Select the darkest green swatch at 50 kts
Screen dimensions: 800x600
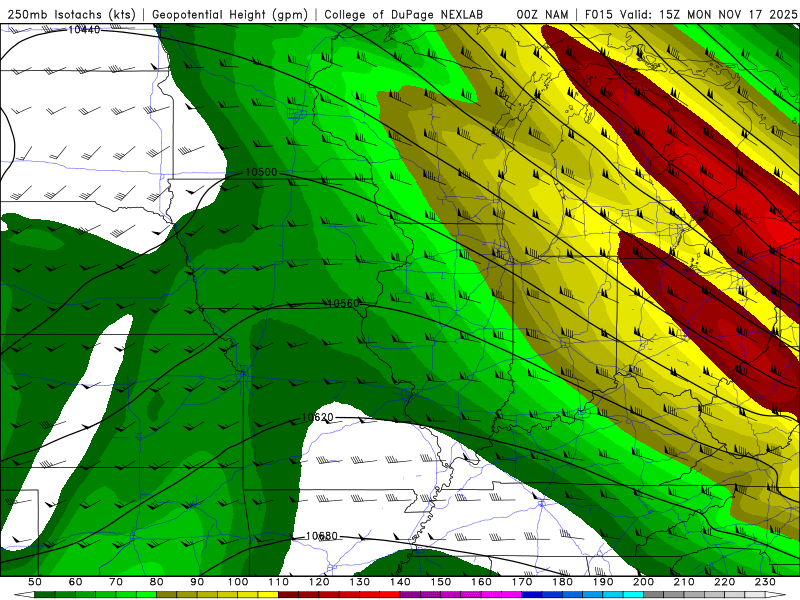44,595
